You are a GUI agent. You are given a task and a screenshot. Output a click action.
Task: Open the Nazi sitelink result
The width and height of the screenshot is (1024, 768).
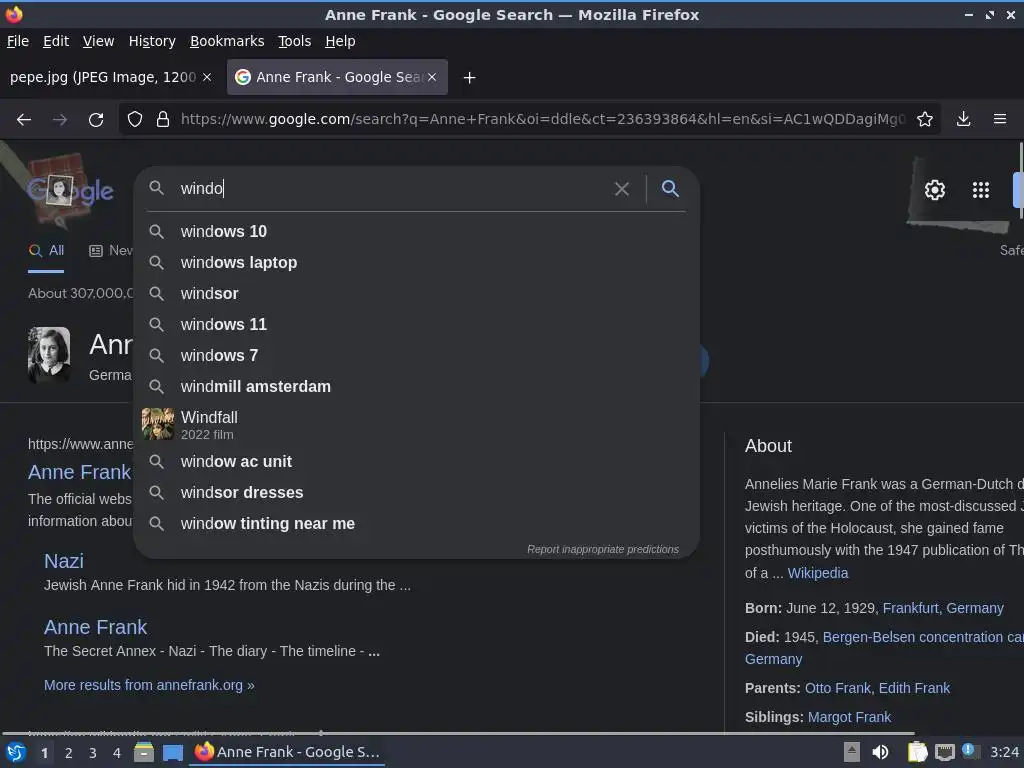64,561
